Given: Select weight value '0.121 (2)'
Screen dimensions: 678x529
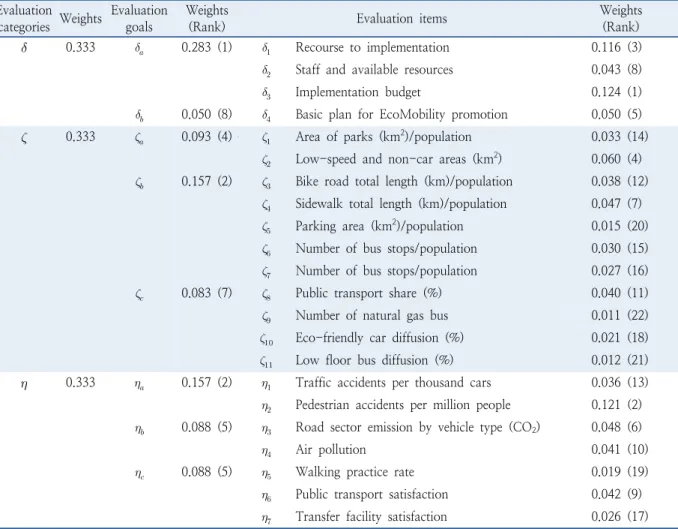Looking at the screenshot, I should click(616, 405).
